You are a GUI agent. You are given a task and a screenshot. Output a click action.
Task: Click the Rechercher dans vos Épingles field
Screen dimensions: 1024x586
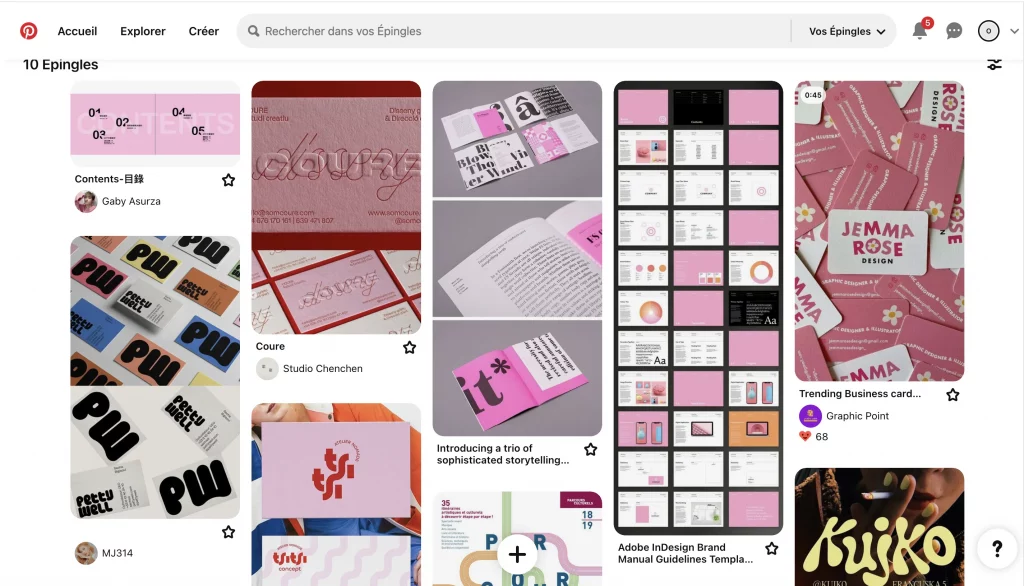click(x=513, y=31)
